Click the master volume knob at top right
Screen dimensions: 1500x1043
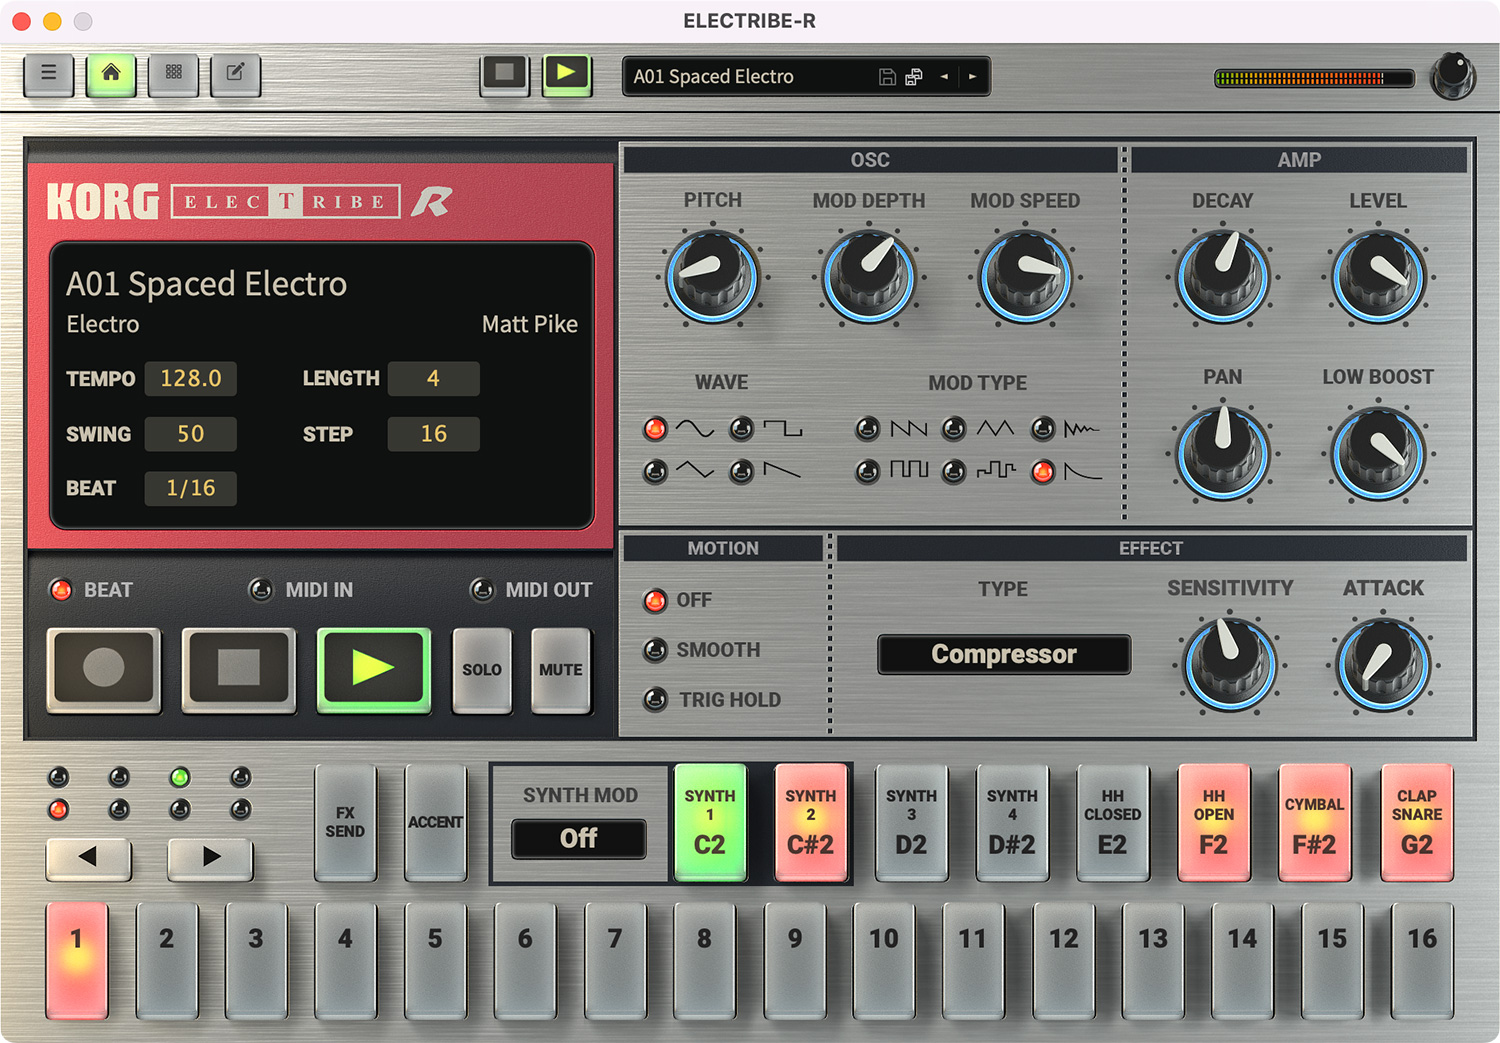1453,77
